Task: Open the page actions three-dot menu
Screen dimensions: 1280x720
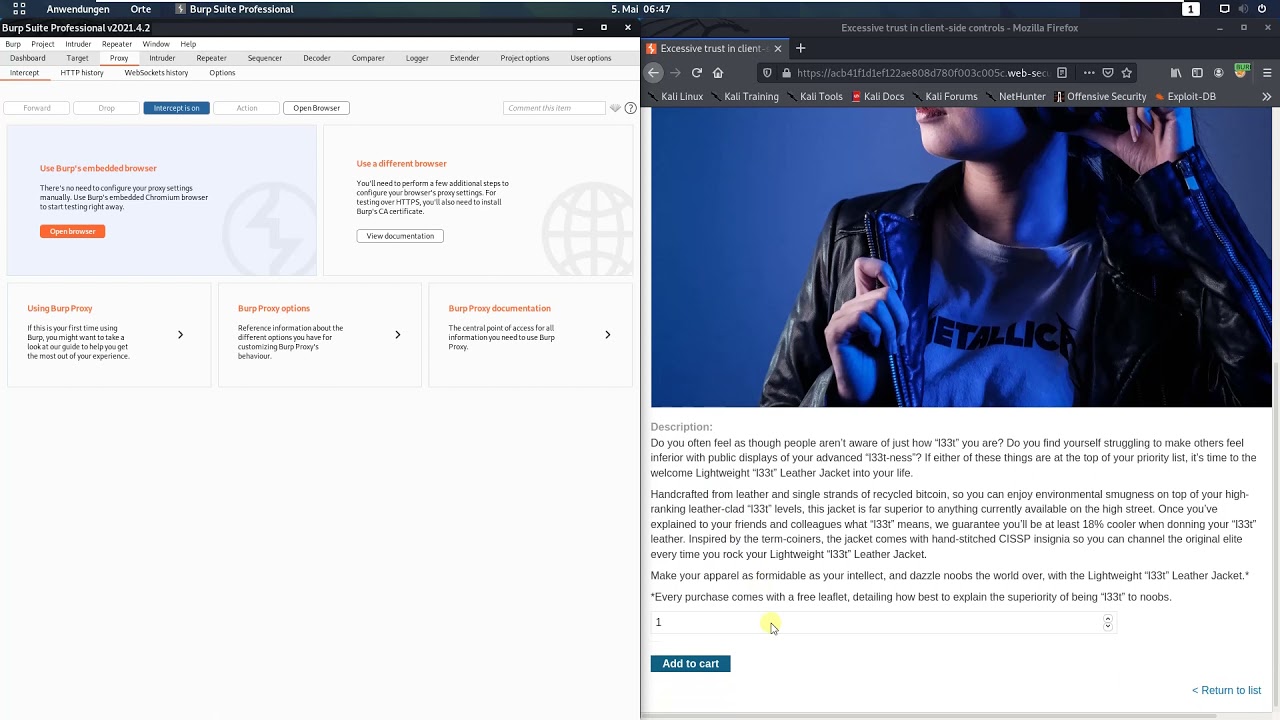Action: 1089,73
